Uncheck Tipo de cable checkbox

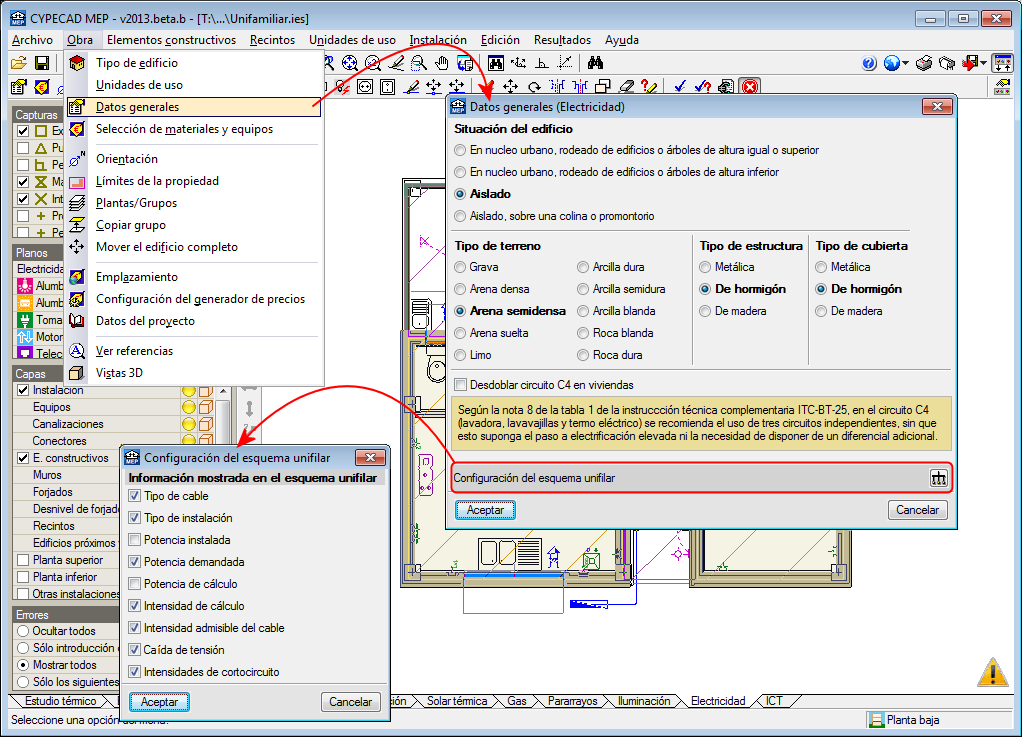point(135,496)
